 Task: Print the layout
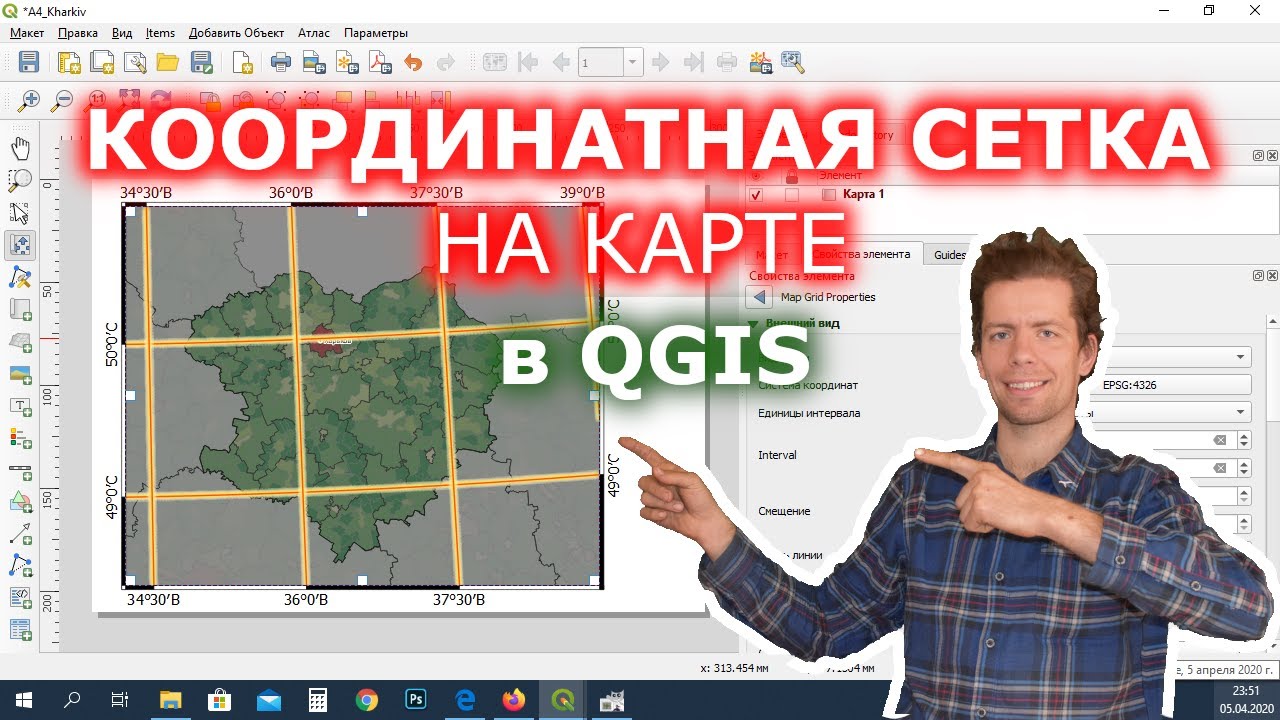tap(281, 62)
